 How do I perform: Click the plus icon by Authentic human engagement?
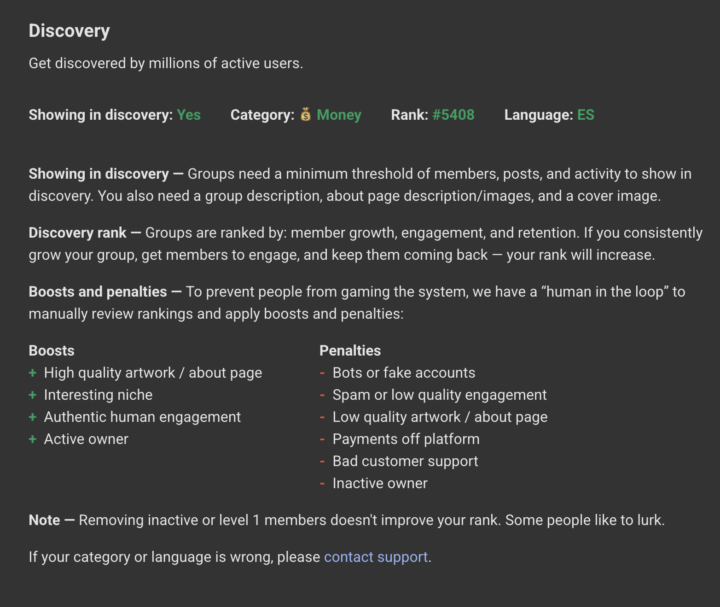(33, 417)
